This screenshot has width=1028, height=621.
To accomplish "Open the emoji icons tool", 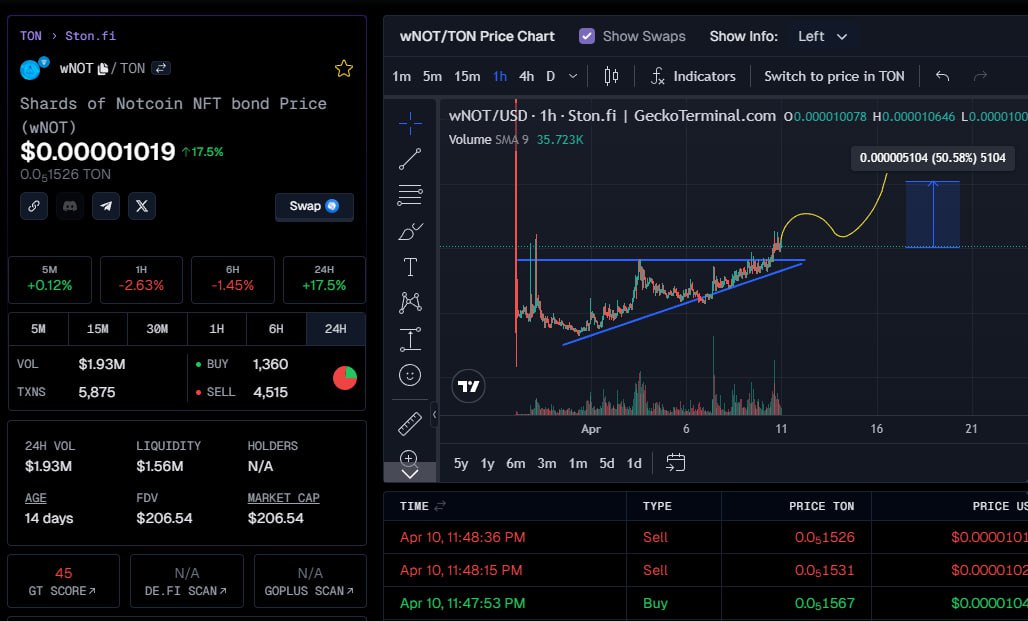I will [x=410, y=375].
